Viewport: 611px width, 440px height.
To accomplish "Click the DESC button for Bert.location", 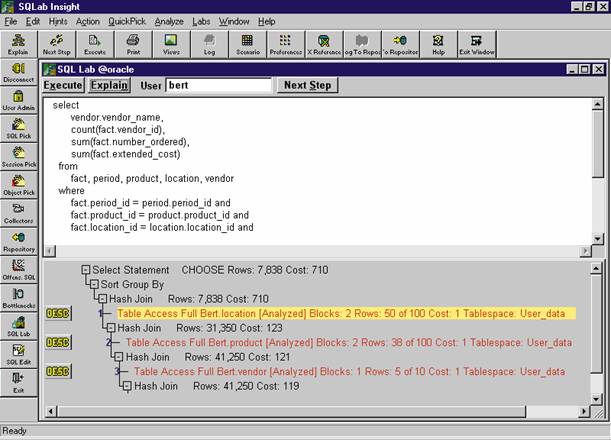I will tap(58, 313).
